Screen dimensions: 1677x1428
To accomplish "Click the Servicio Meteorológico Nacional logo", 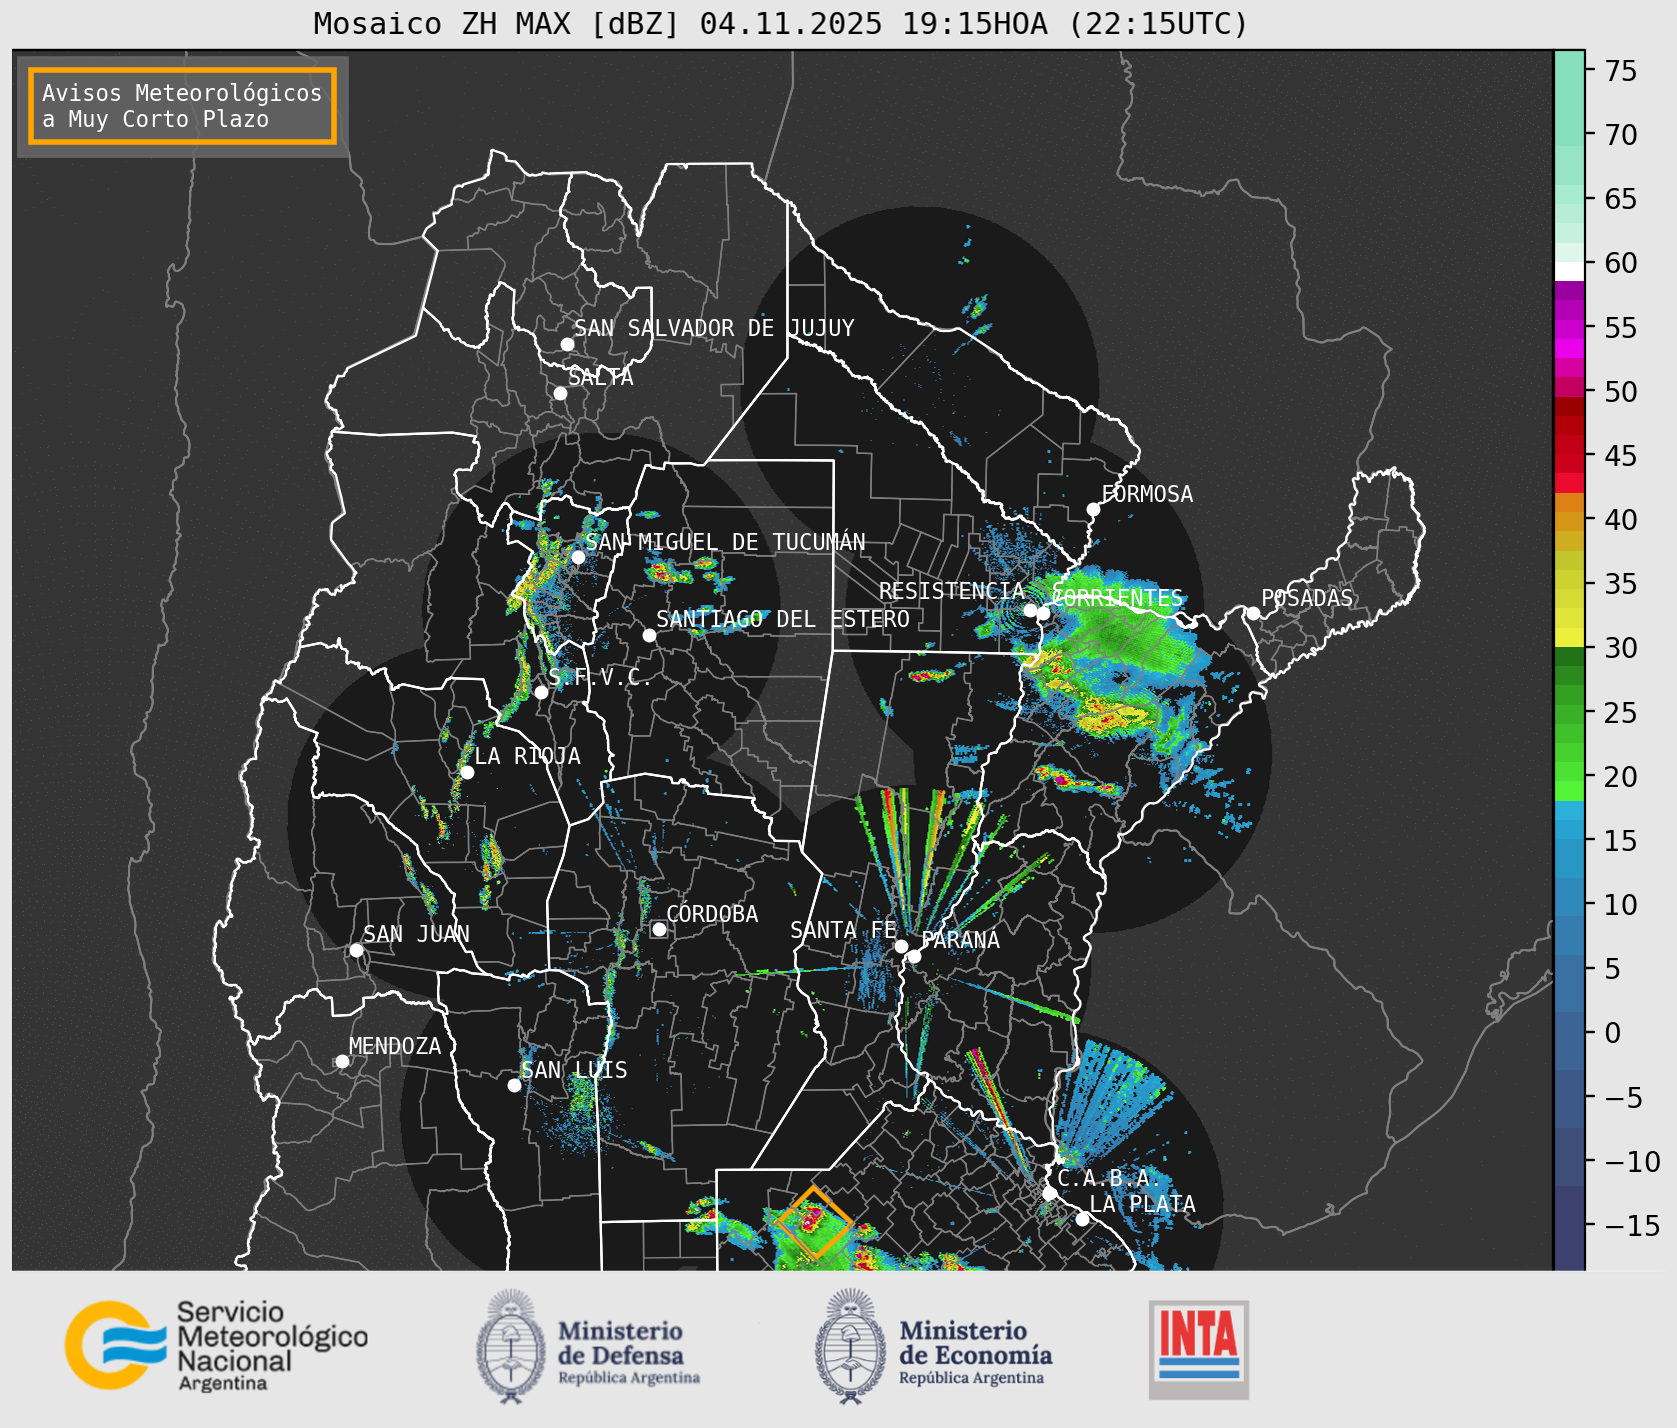I will click(217, 1346).
